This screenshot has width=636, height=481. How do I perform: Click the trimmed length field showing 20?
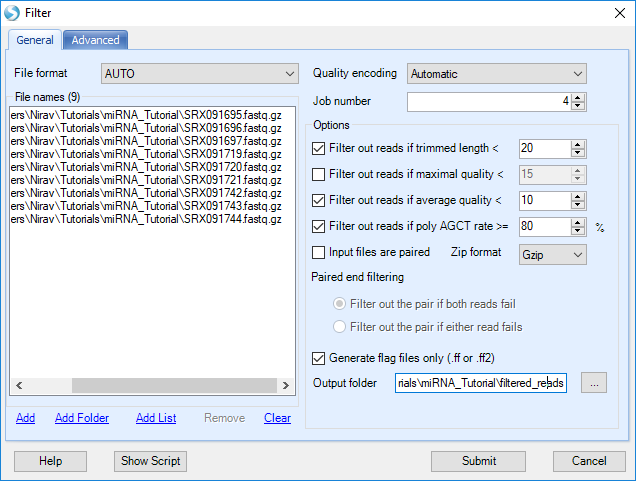coord(545,148)
